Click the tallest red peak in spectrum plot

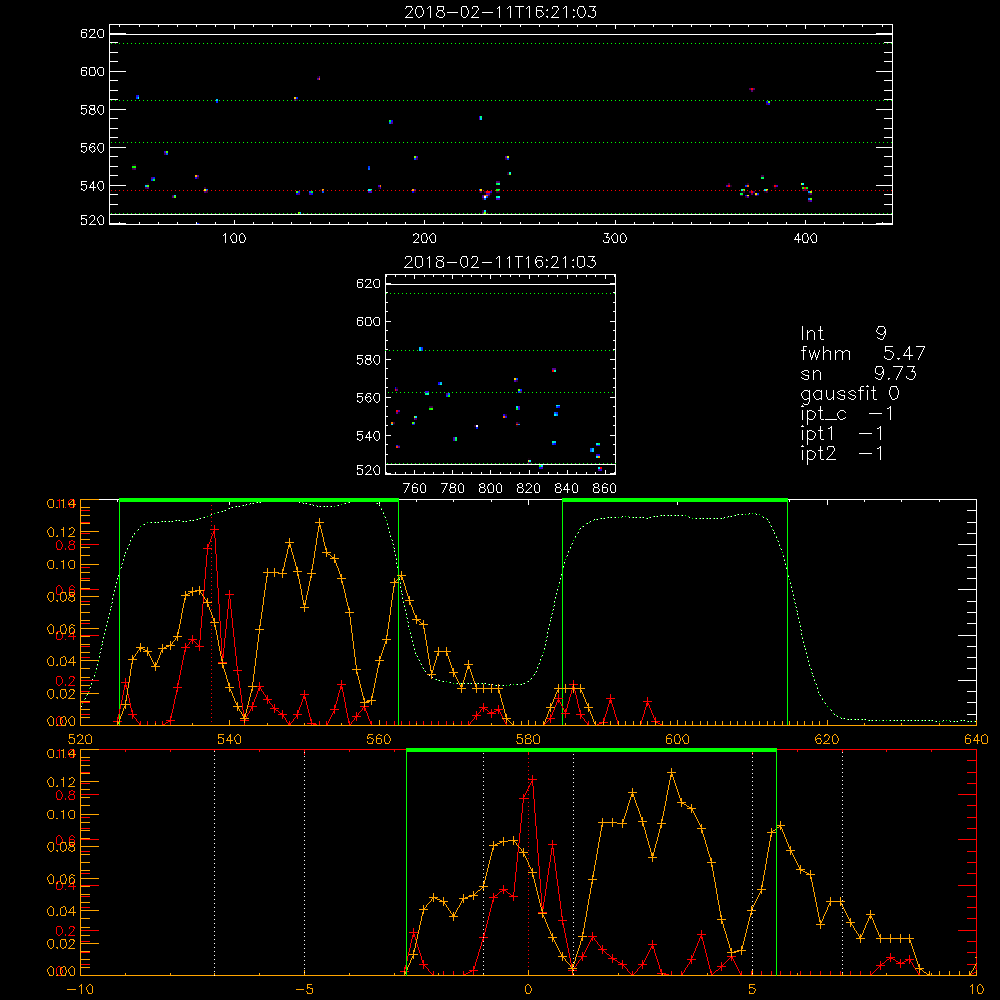point(214,529)
